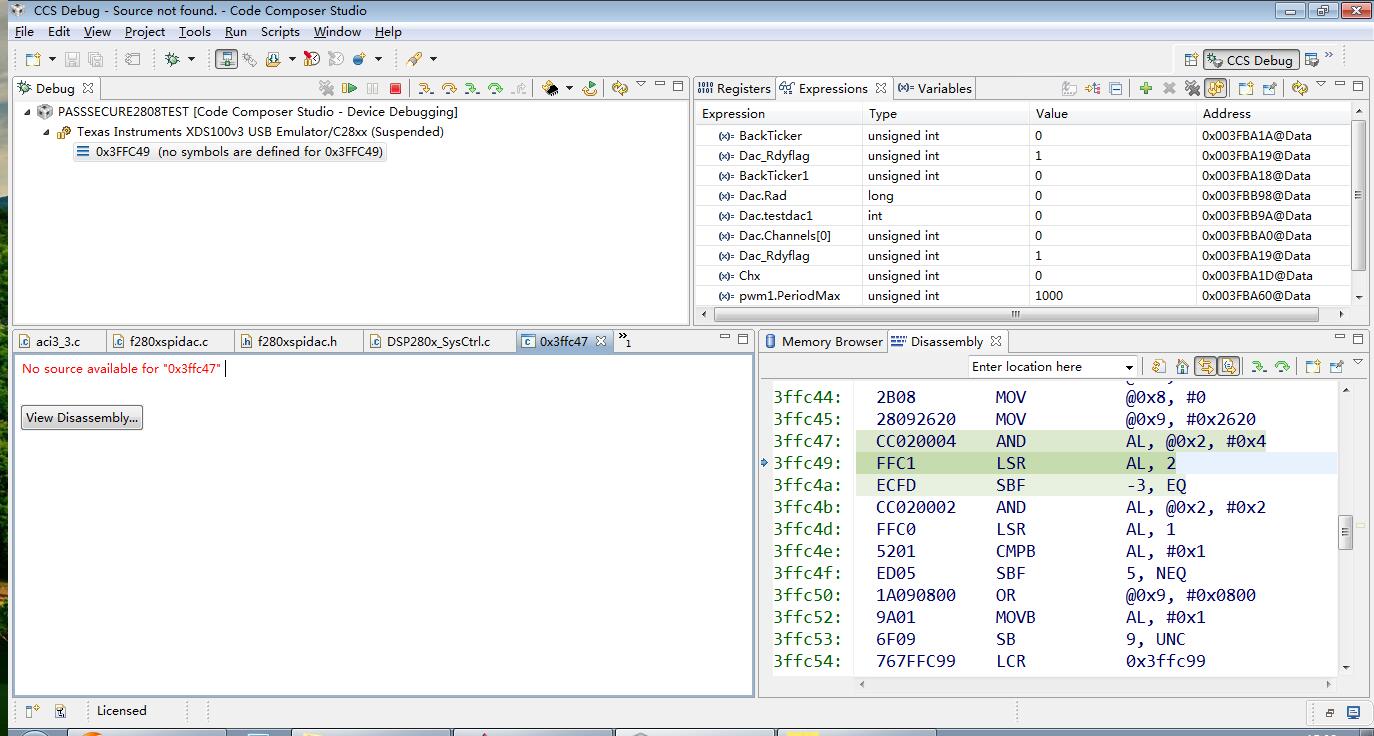Click the green Resume button in Debug toolbar
This screenshot has width=1374, height=736.
349,88
